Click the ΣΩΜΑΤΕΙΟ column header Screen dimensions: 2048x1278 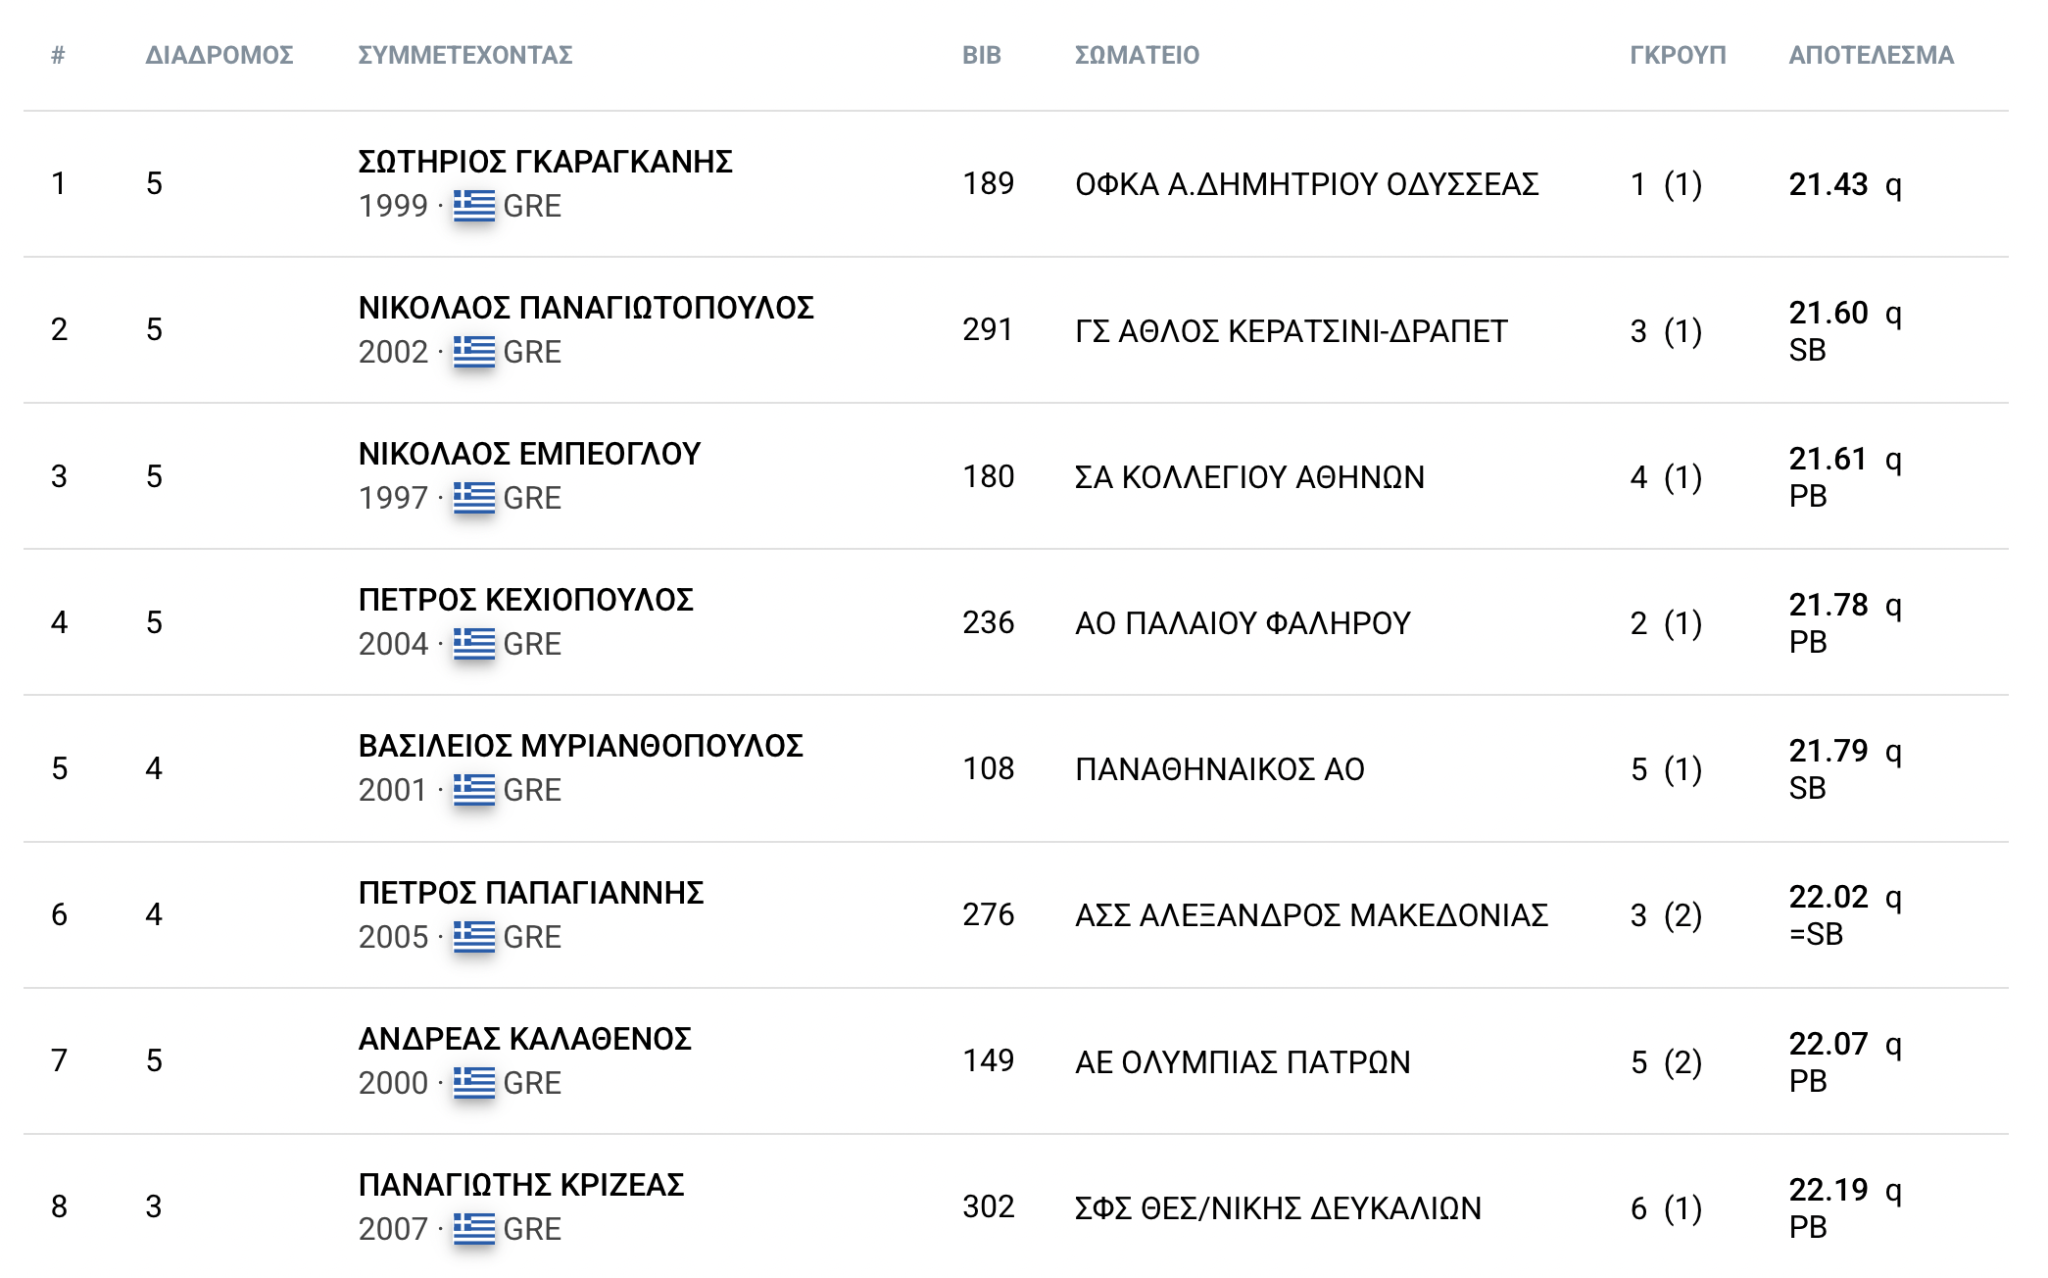point(1137,55)
